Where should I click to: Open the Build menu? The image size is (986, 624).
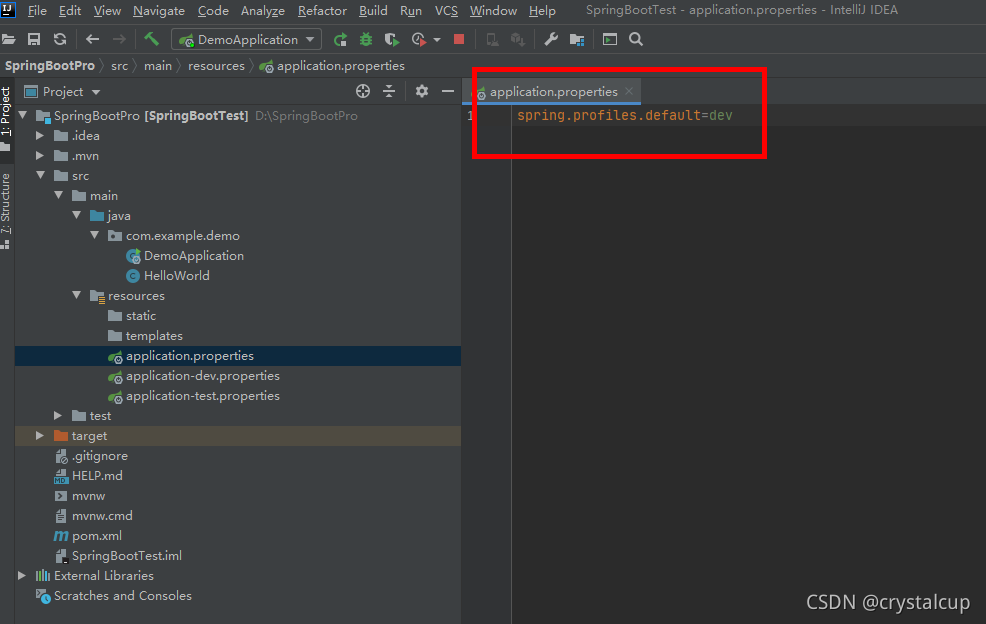(x=373, y=11)
